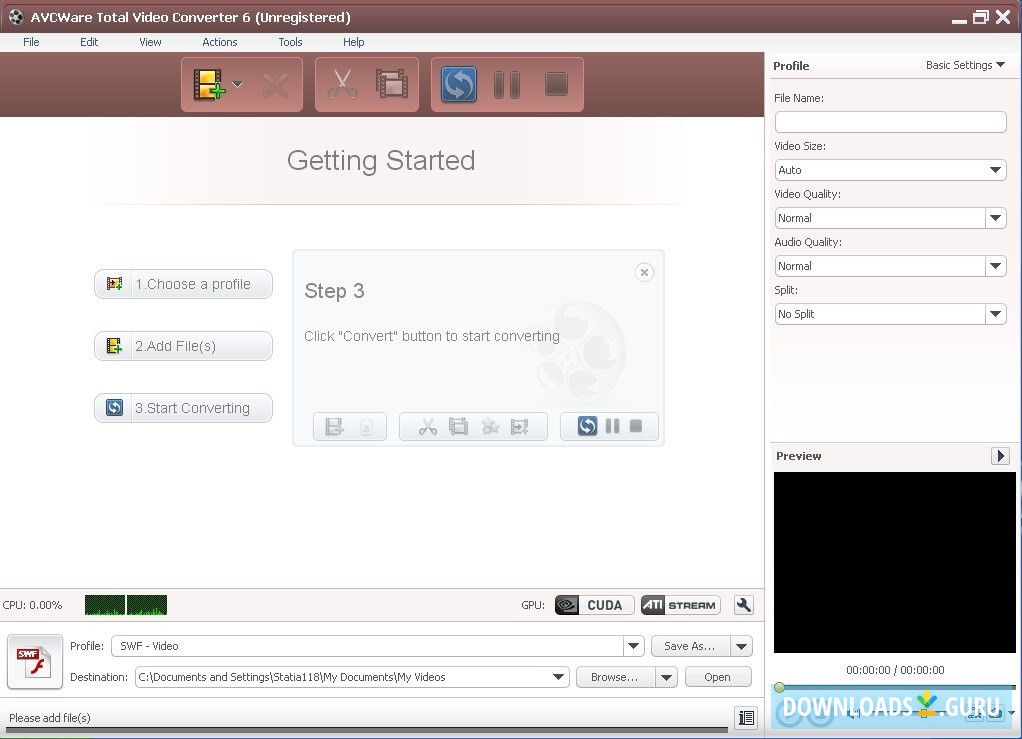Image resolution: width=1022 pixels, height=739 pixels.
Task: Click the 3.Start Converting step button
Action: (x=184, y=408)
